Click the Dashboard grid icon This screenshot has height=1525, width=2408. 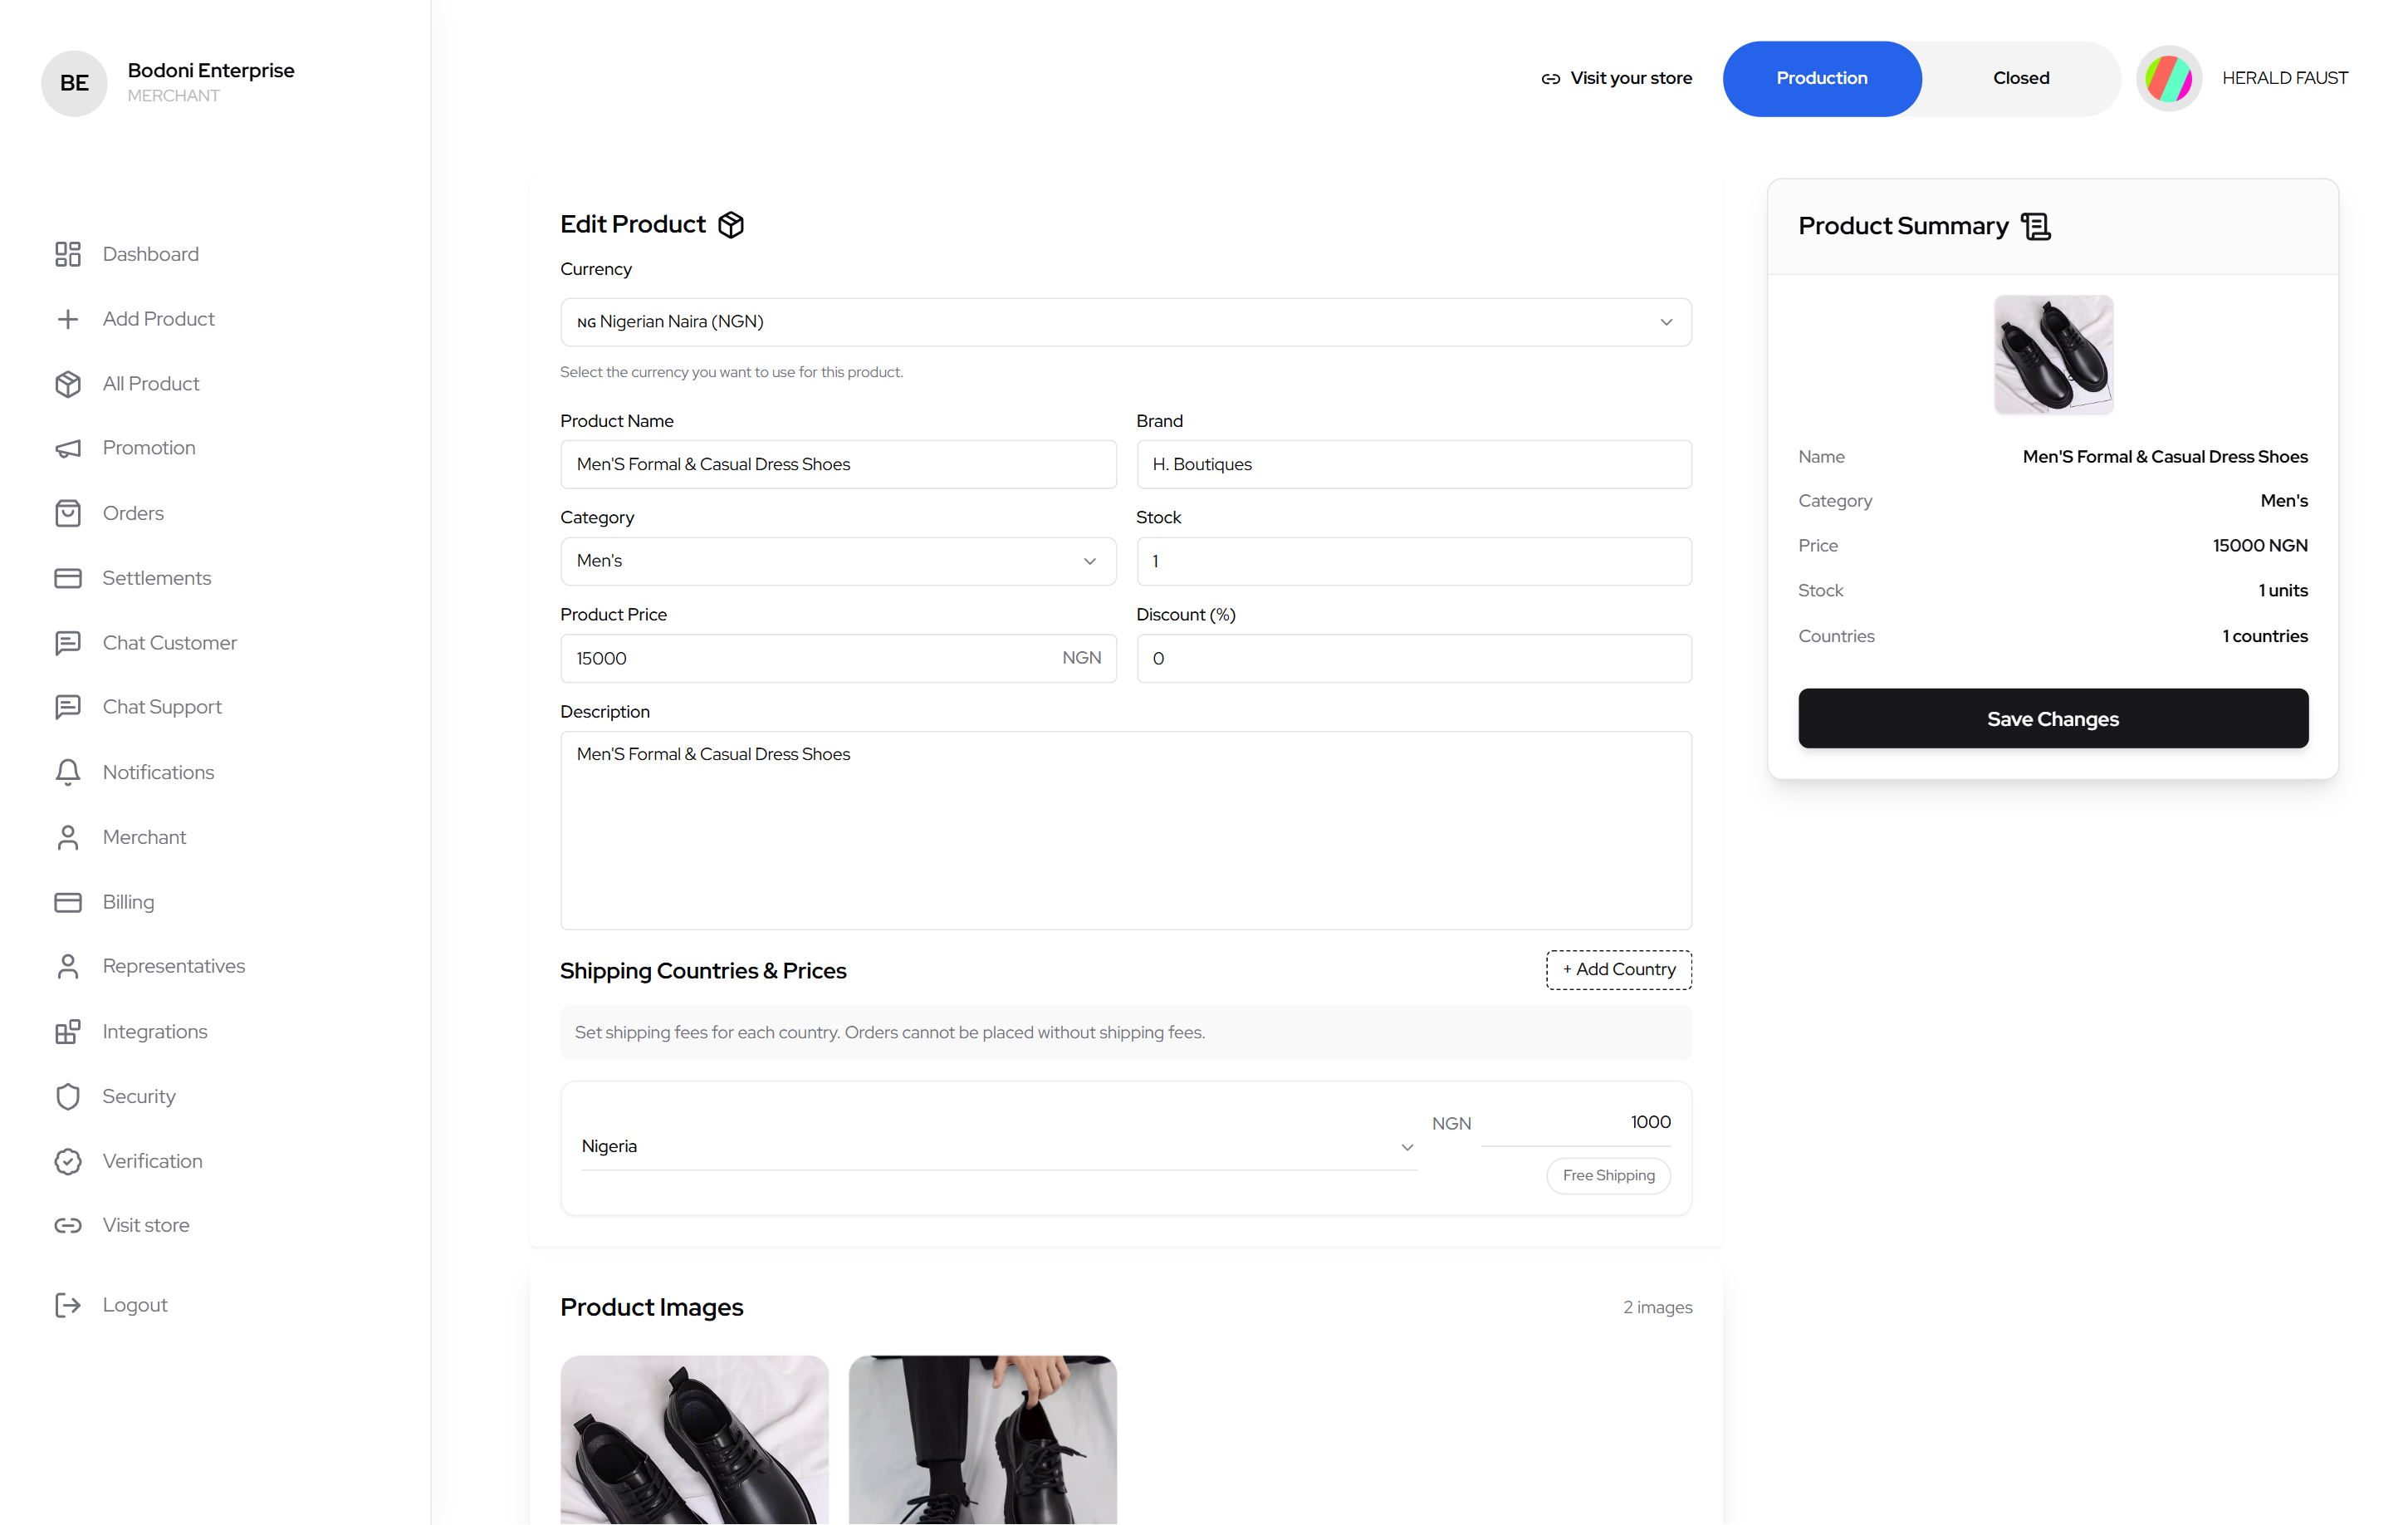click(67, 254)
